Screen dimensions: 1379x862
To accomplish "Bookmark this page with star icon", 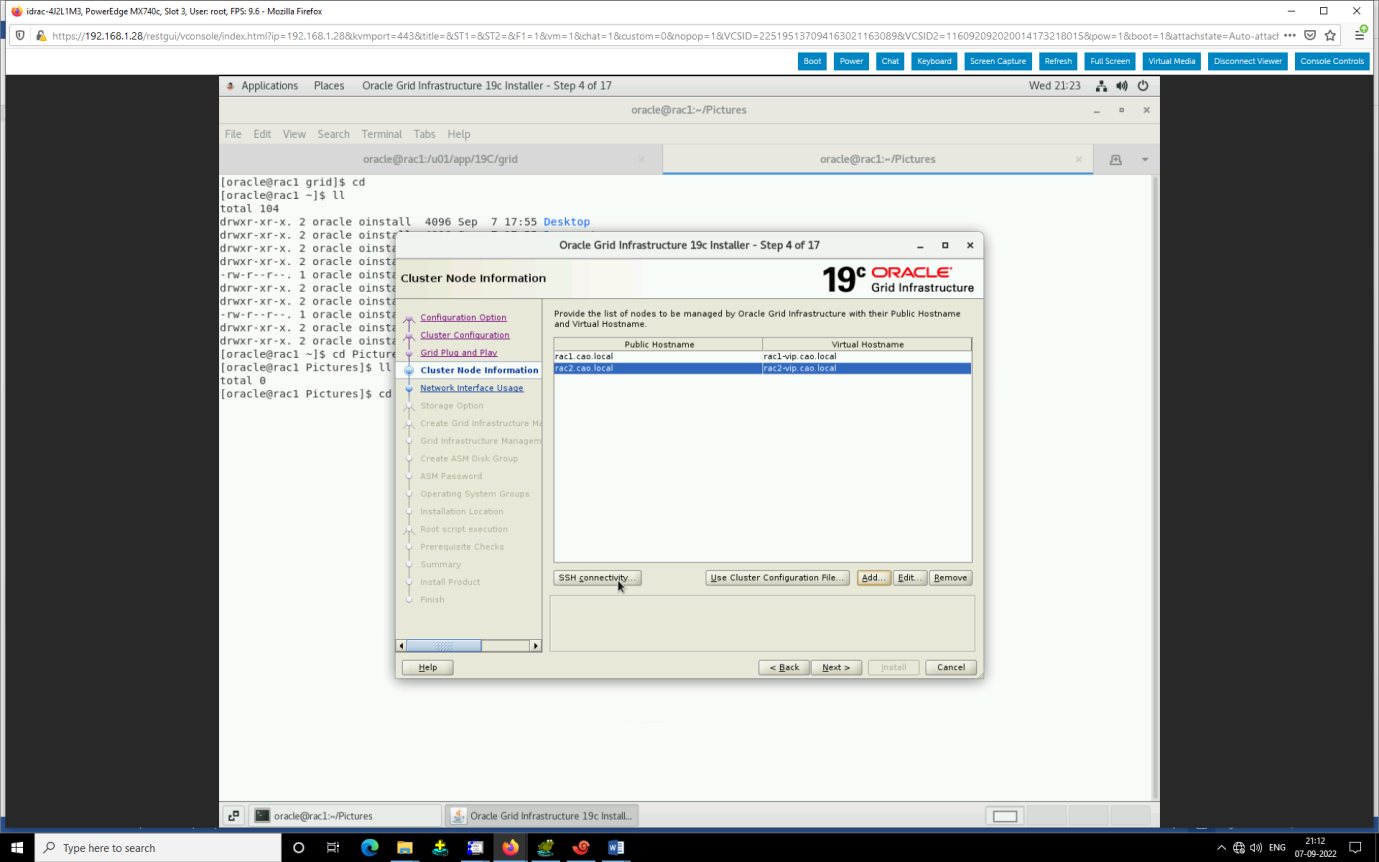I will point(1330,35).
